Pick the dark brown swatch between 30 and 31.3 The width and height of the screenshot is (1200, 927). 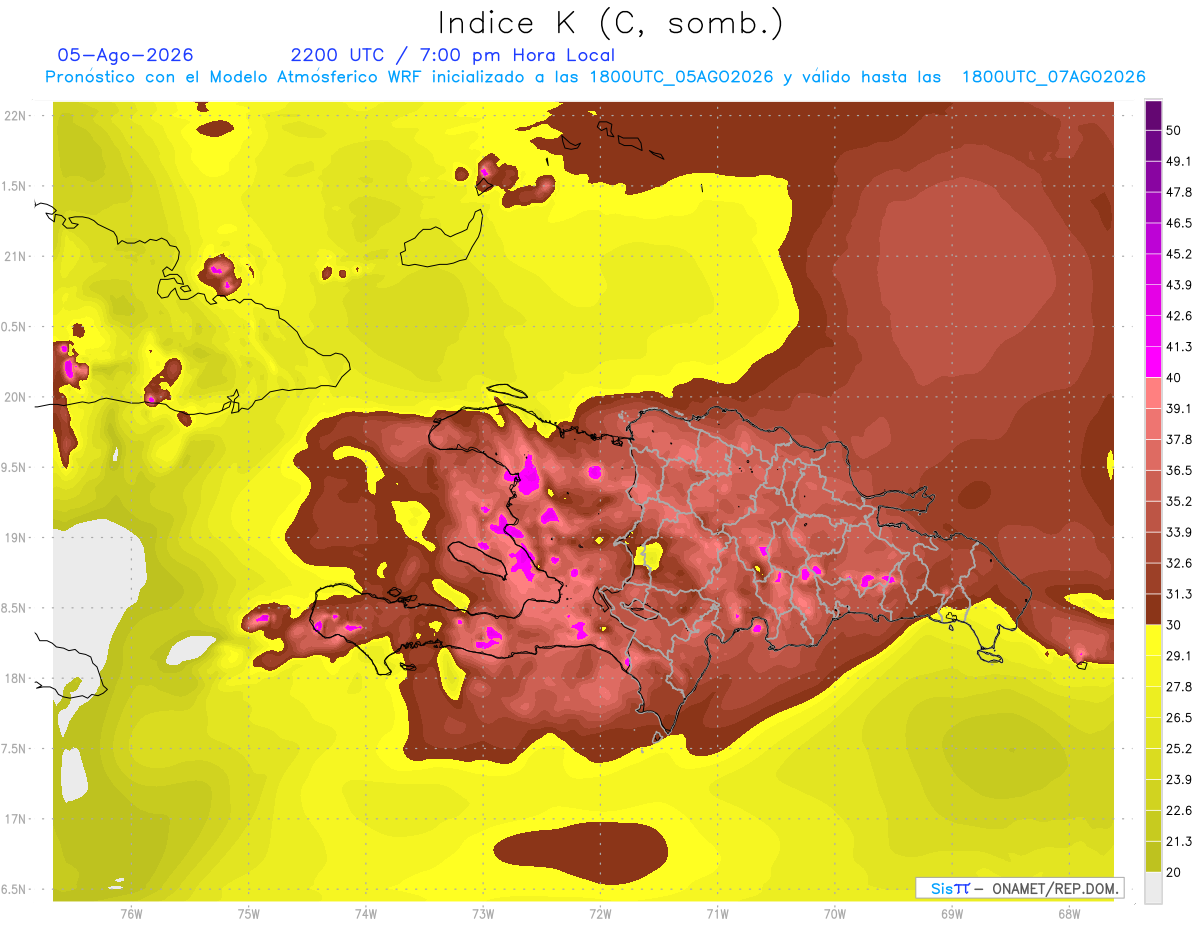pos(1153,609)
